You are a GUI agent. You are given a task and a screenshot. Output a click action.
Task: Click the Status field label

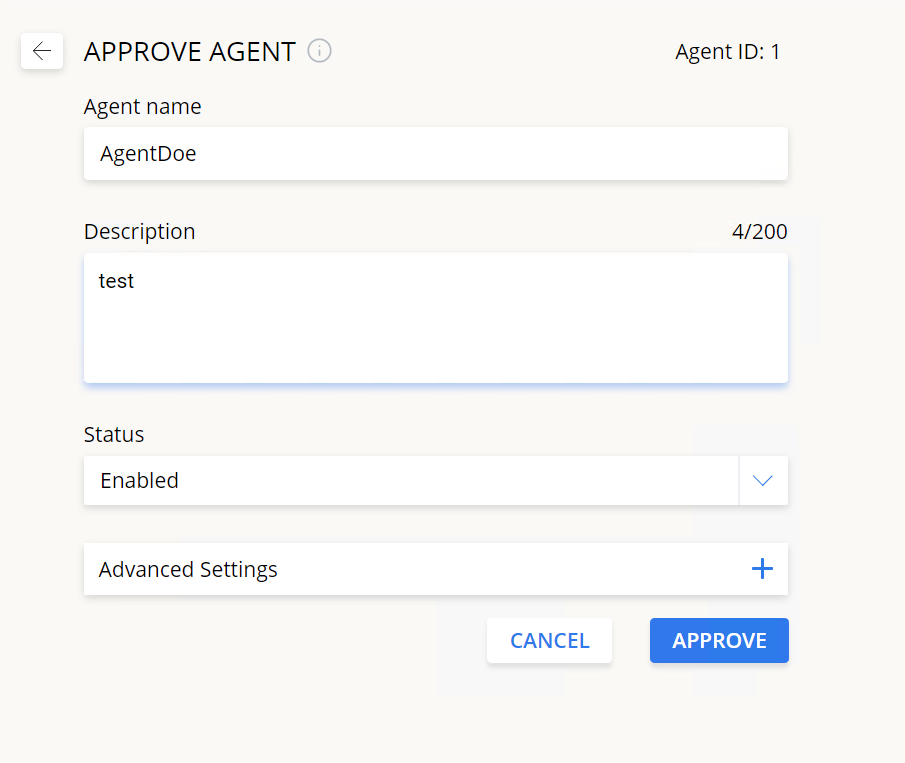pyautogui.click(x=114, y=435)
